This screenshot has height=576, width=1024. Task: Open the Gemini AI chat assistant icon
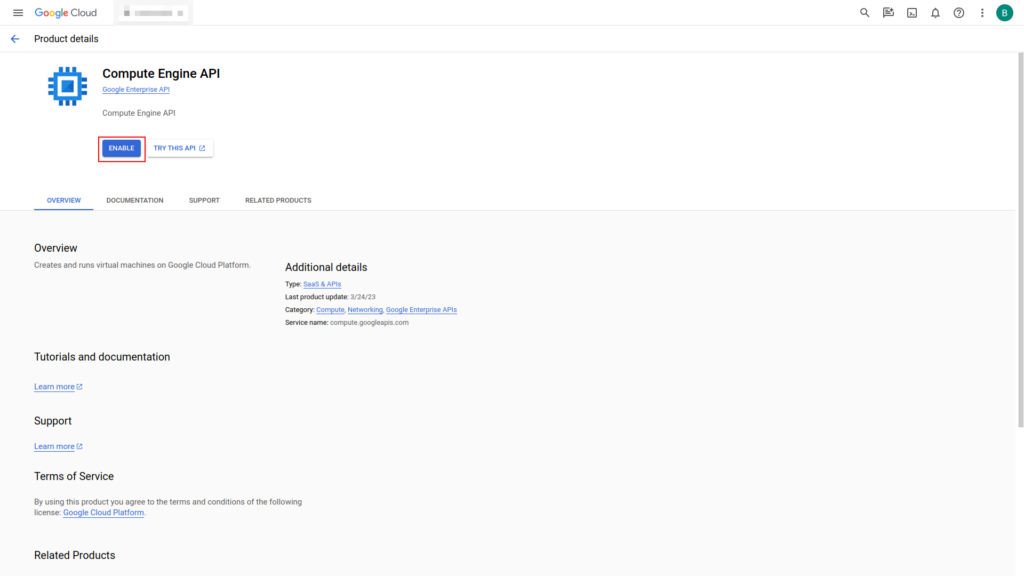point(888,13)
